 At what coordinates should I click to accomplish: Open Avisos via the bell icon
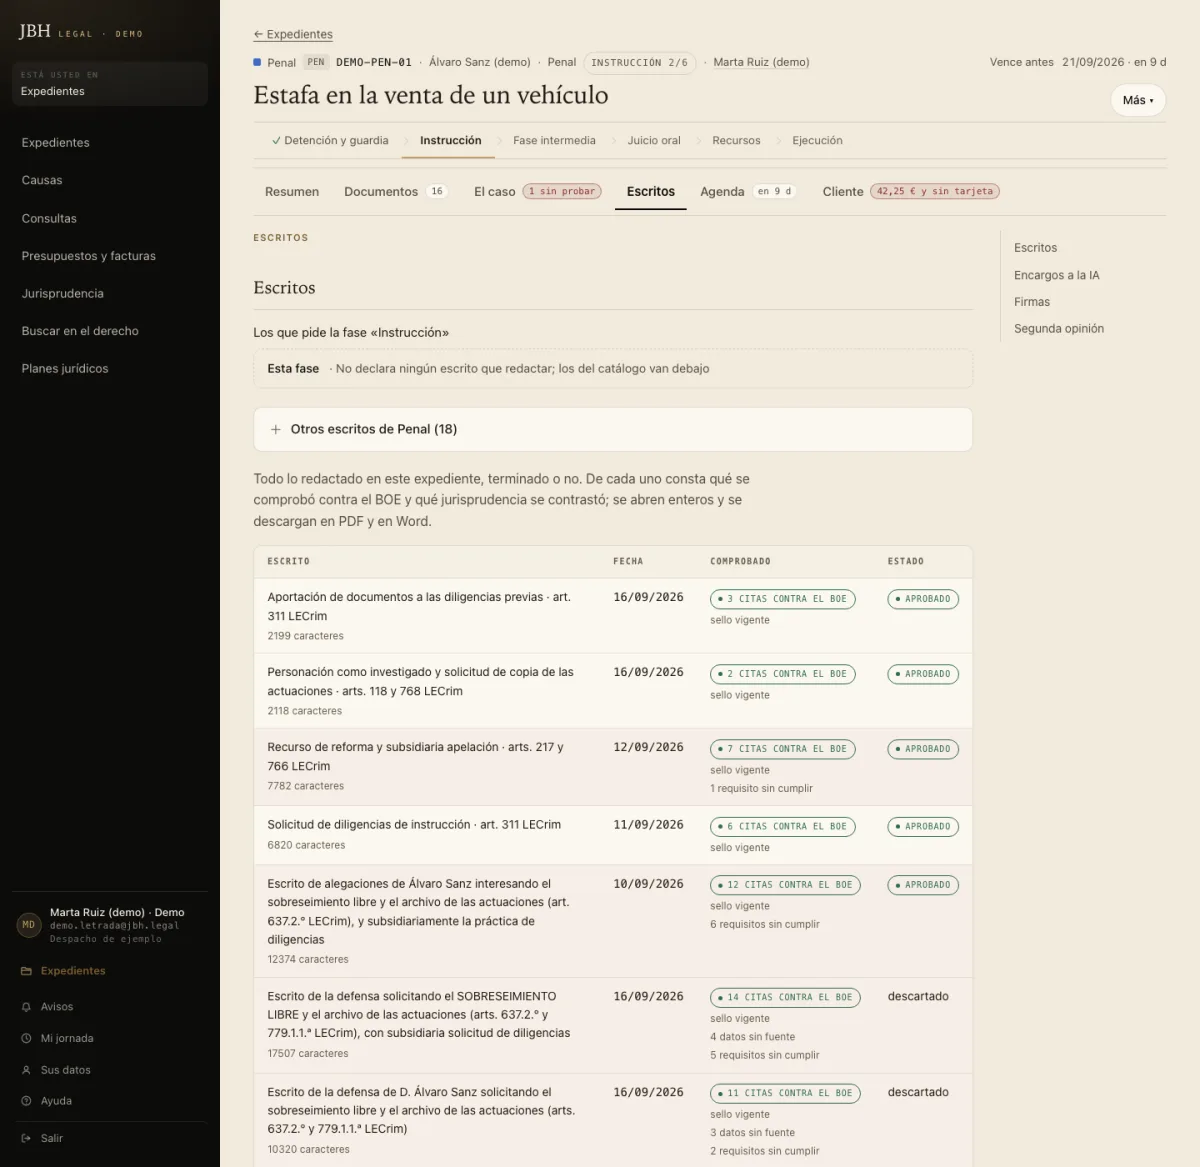pos(26,1007)
